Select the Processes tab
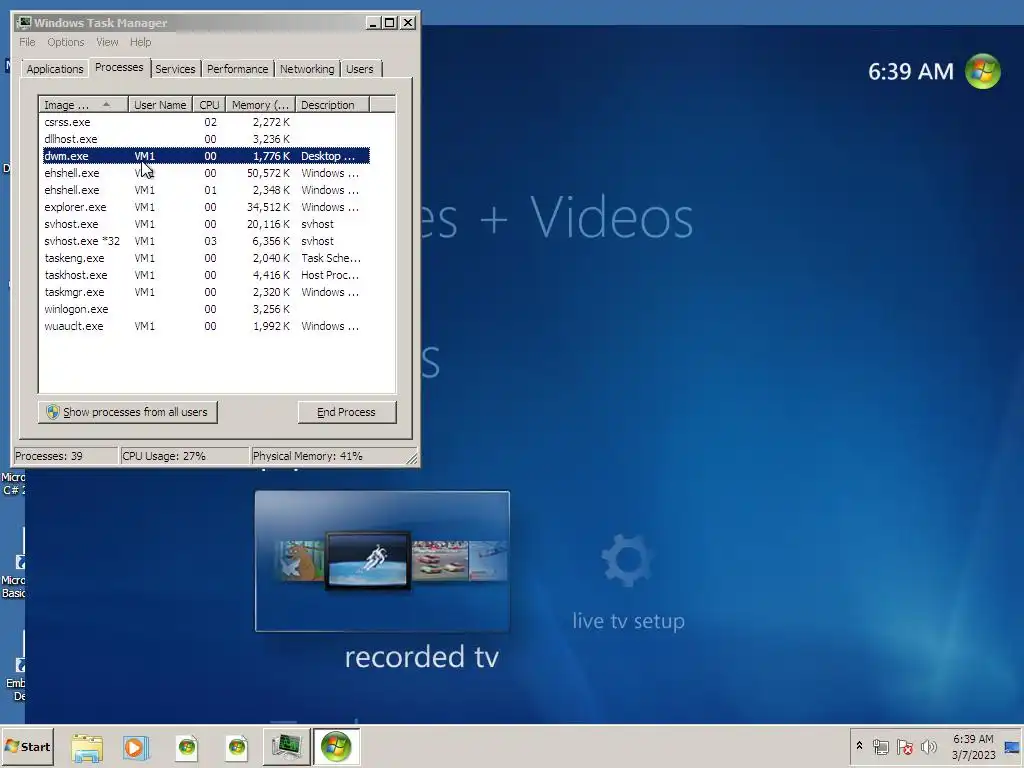Image resolution: width=1024 pixels, height=768 pixels. [x=119, y=67]
